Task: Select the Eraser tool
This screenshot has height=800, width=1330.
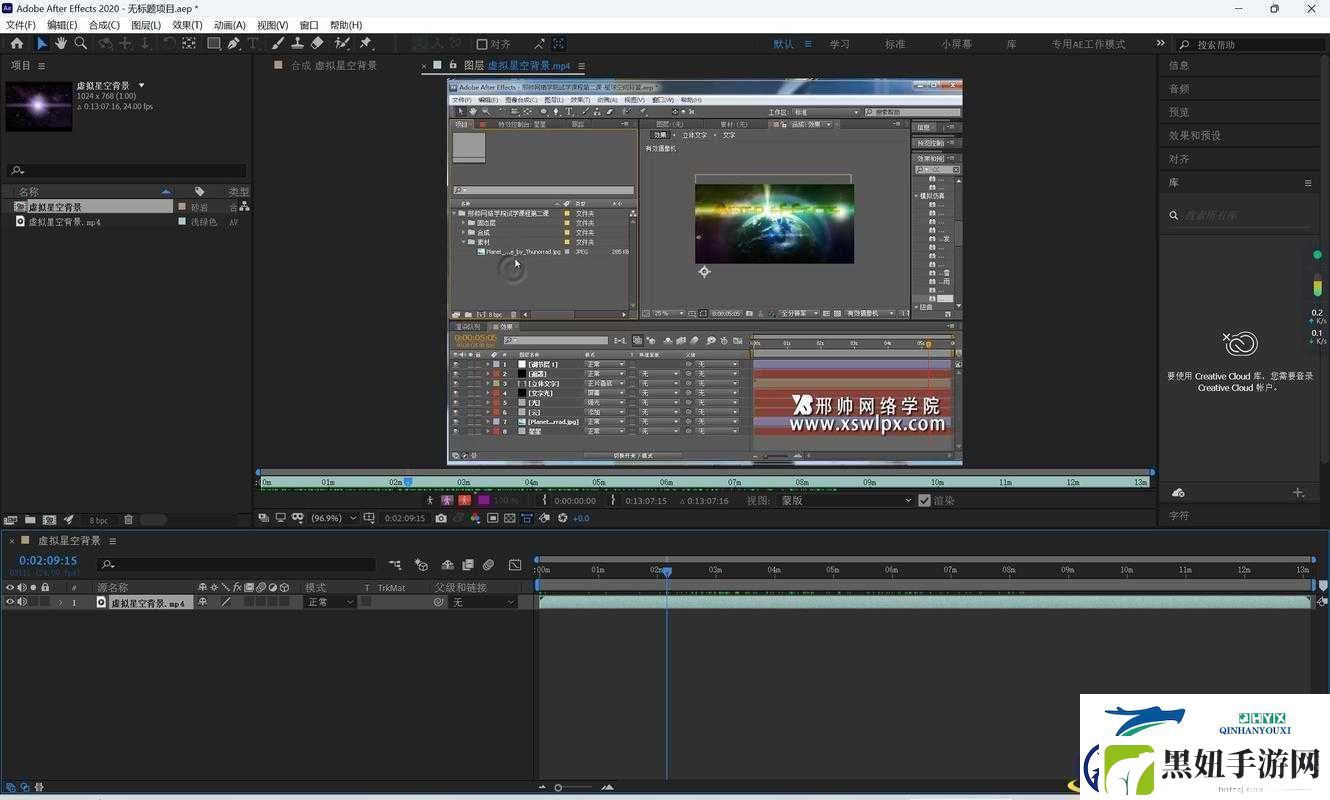Action: 317,44
